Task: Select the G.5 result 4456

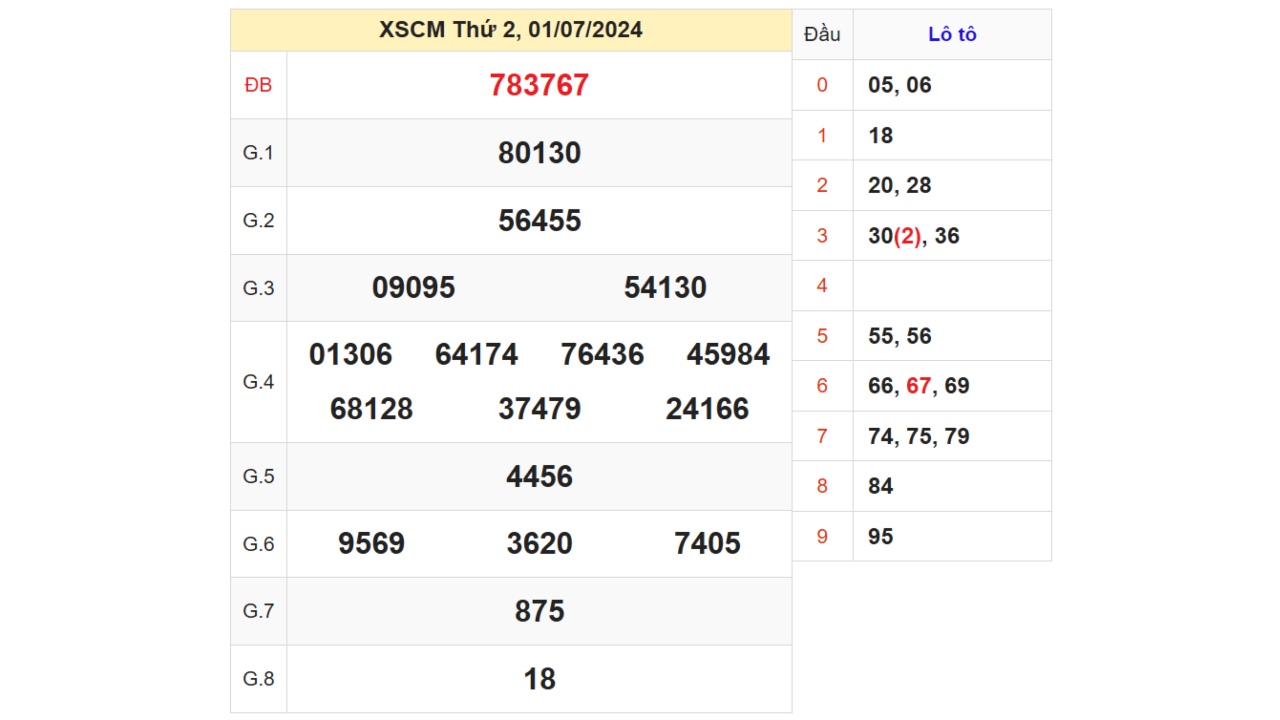Action: coord(539,477)
